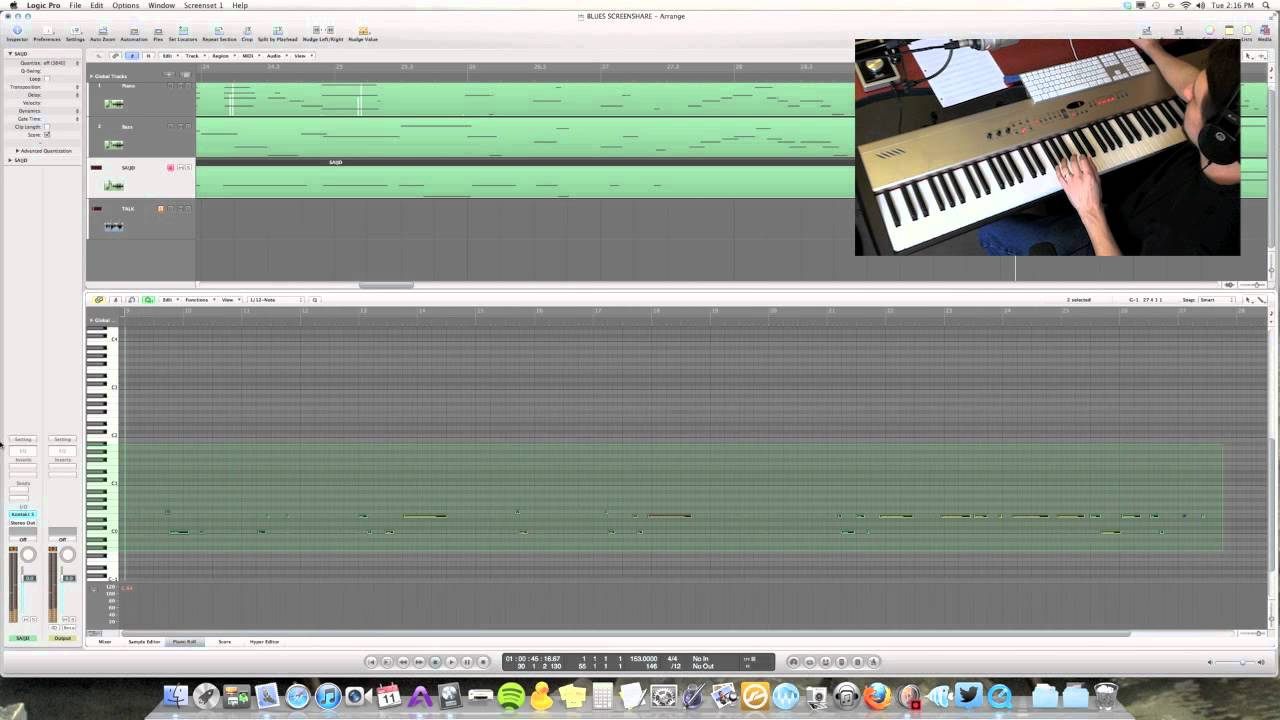
Task: Click the Settings toolbar icon
Action: click(x=75, y=31)
